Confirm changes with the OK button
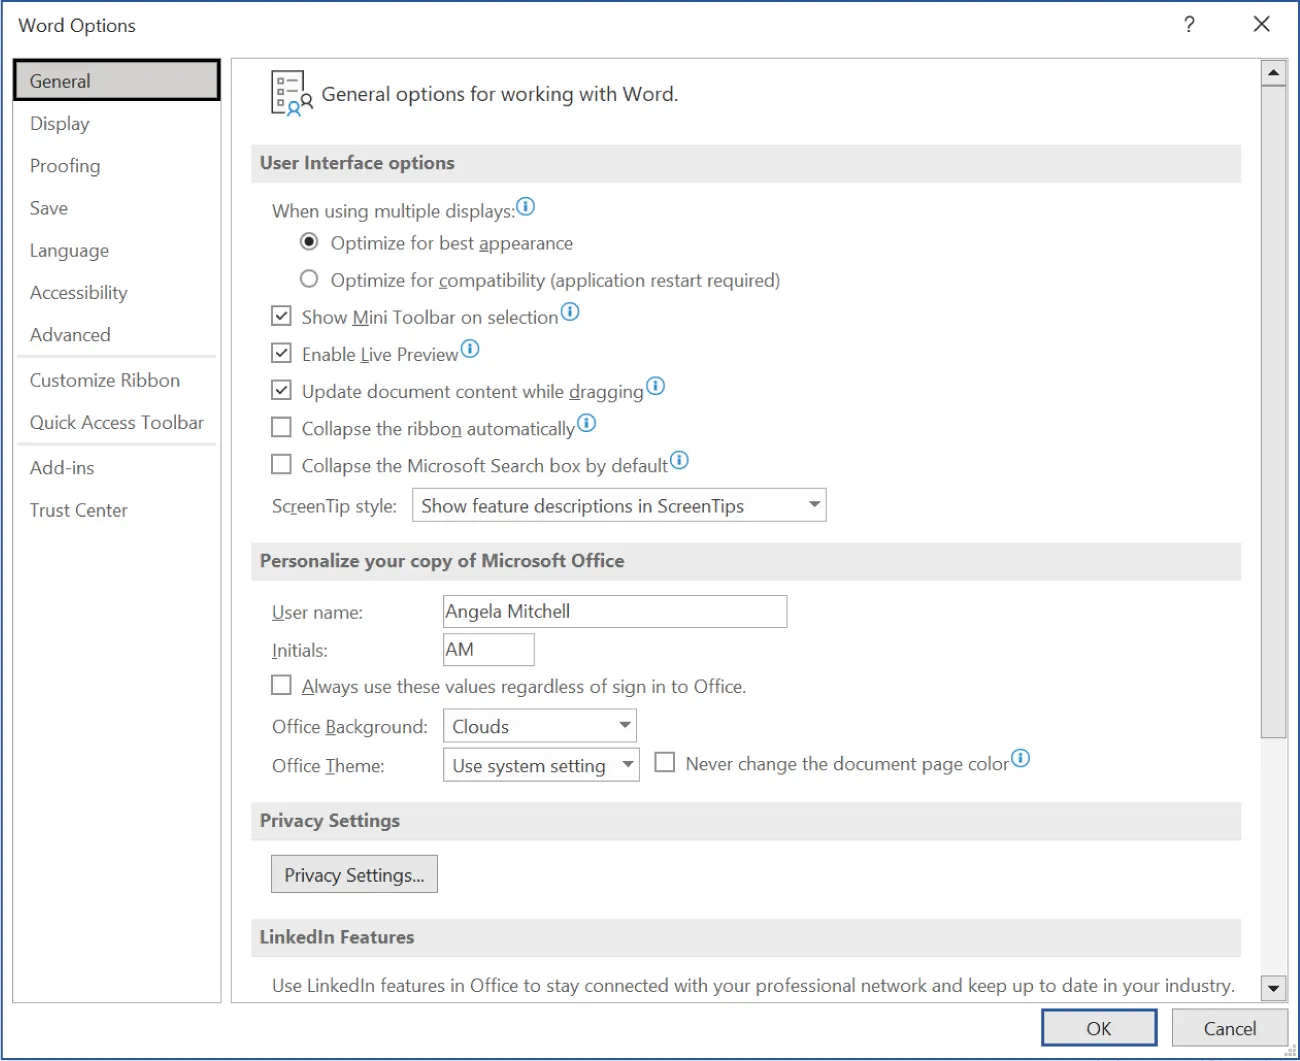Screen dimensions: 1300x1061 (x=1098, y=1028)
